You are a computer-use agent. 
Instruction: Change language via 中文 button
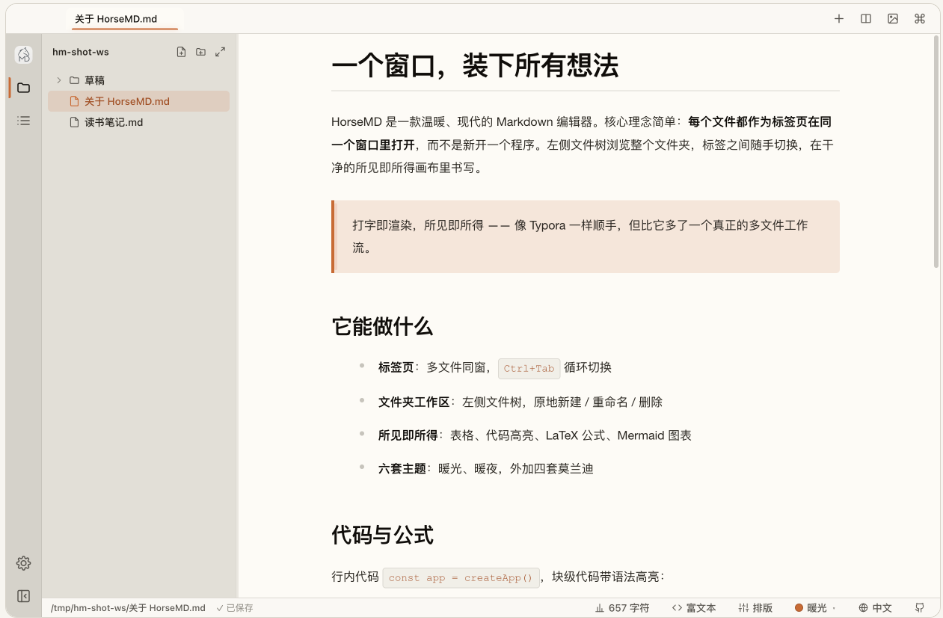(875, 608)
